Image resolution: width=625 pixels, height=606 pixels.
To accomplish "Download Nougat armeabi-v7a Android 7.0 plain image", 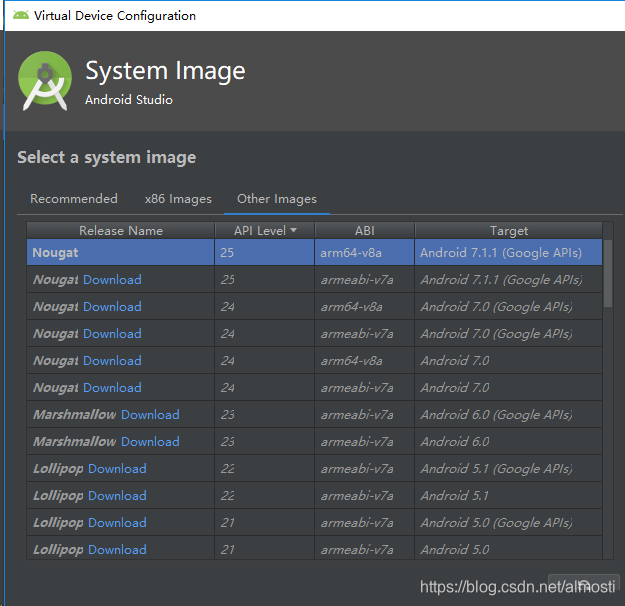I will (112, 388).
